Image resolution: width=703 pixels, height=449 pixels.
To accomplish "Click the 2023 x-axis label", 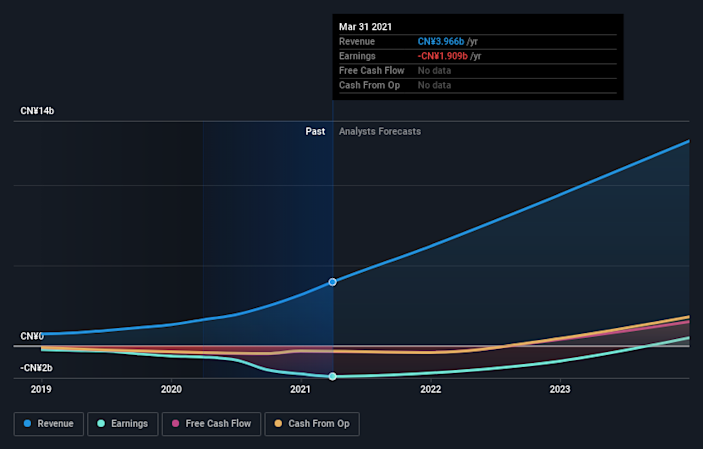I will click(x=560, y=389).
